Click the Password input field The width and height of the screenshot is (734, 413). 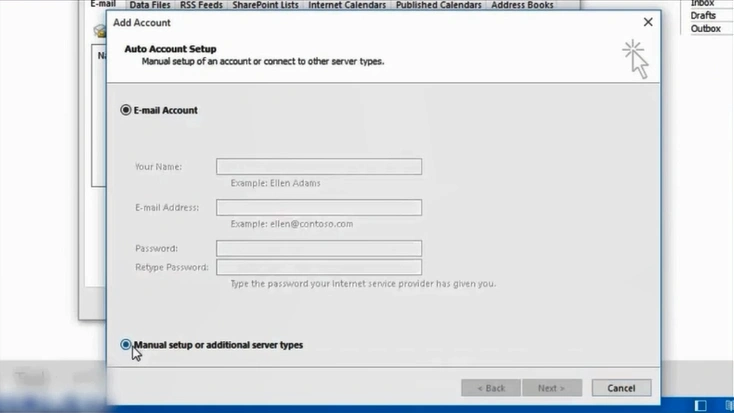pos(319,248)
